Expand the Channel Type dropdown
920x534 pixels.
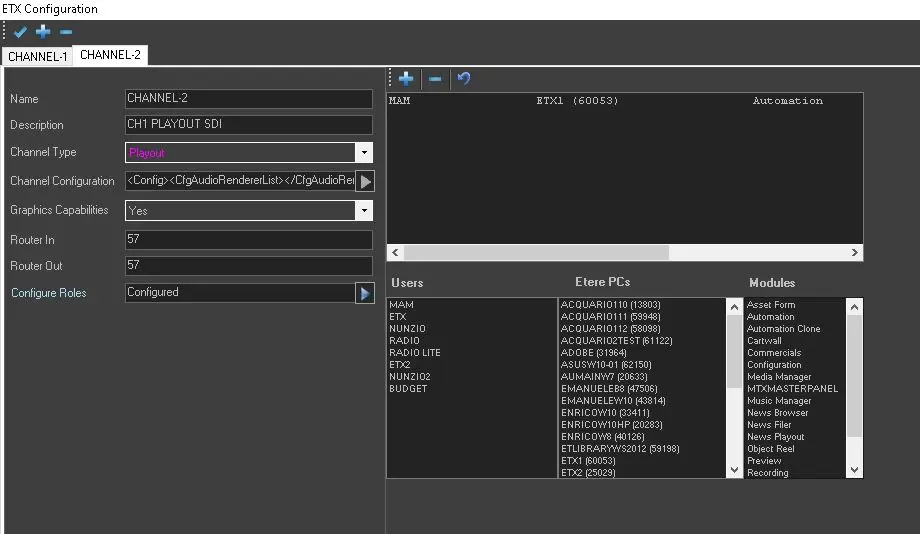coord(364,153)
